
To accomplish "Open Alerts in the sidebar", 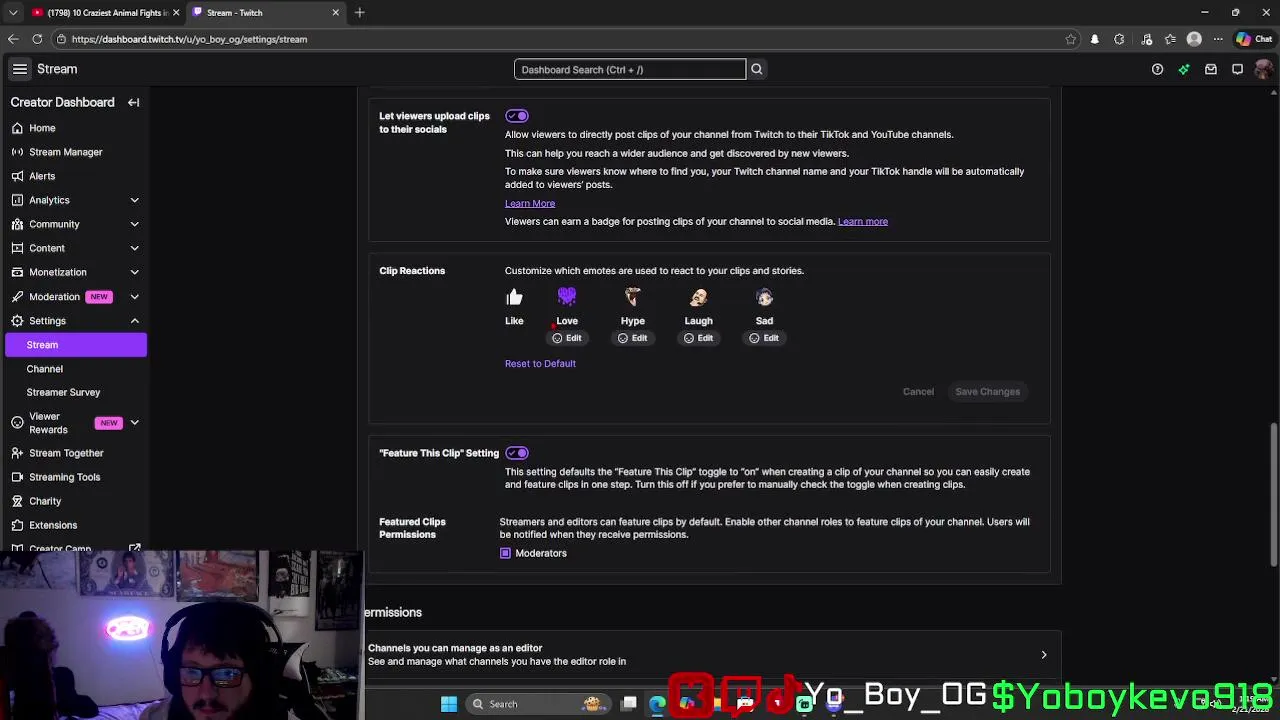I will pos(75,176).
